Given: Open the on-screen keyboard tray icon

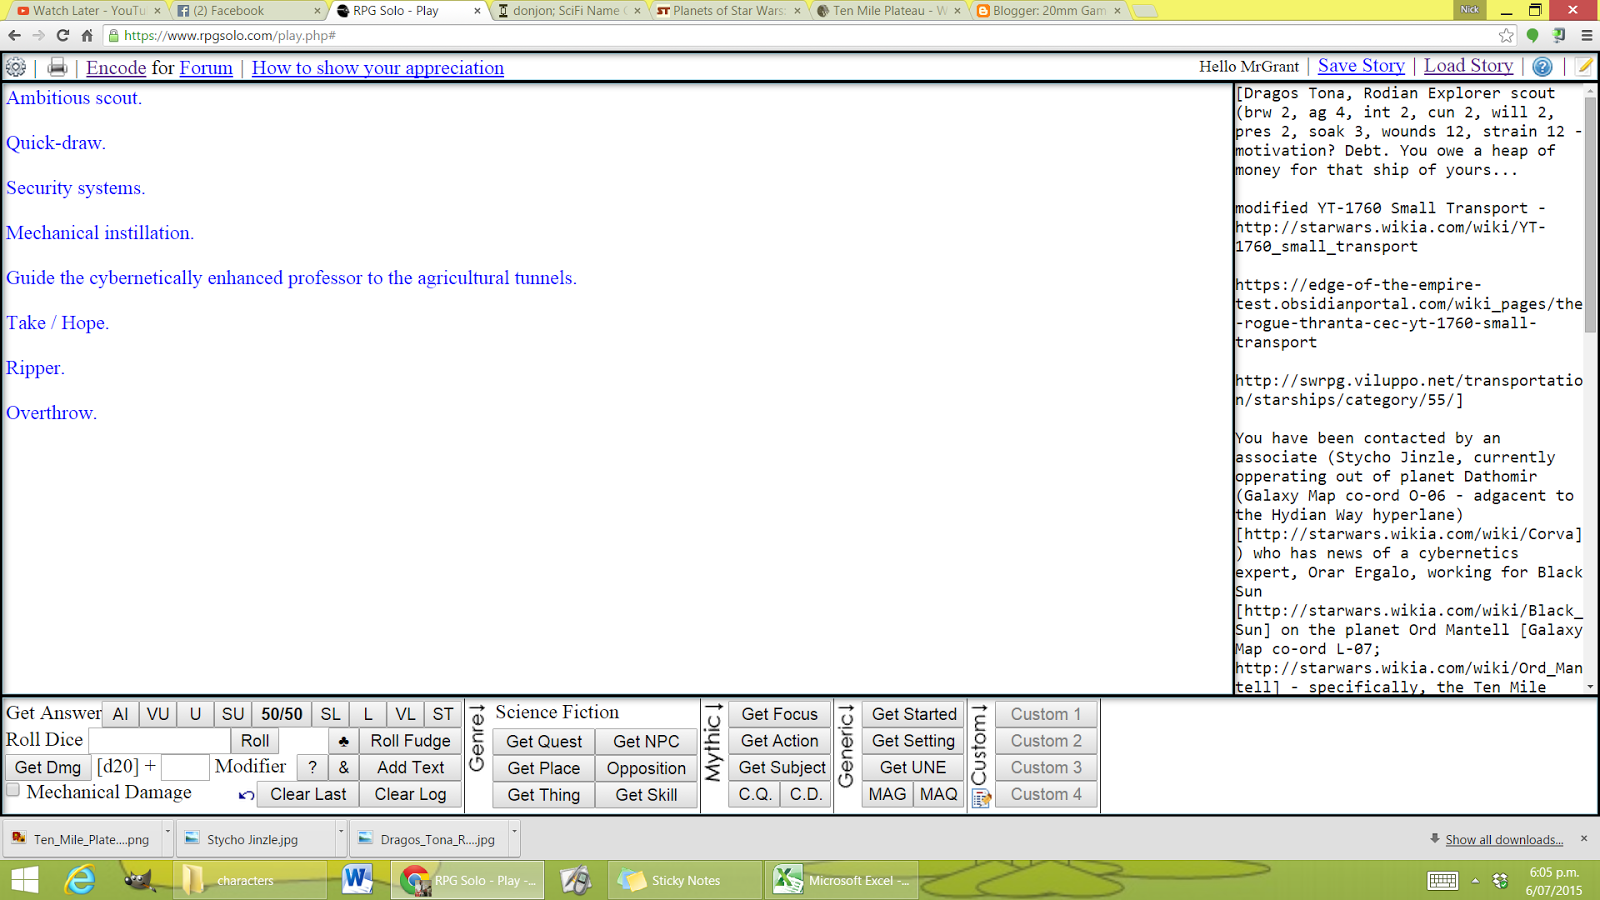Looking at the screenshot, I should (1442, 880).
